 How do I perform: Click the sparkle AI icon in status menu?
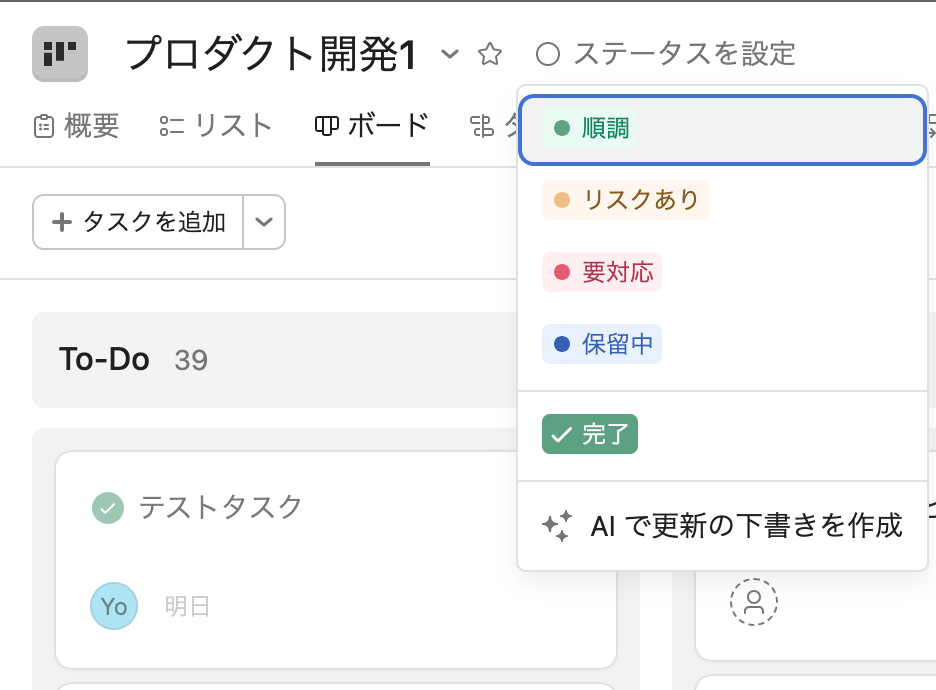click(x=557, y=526)
